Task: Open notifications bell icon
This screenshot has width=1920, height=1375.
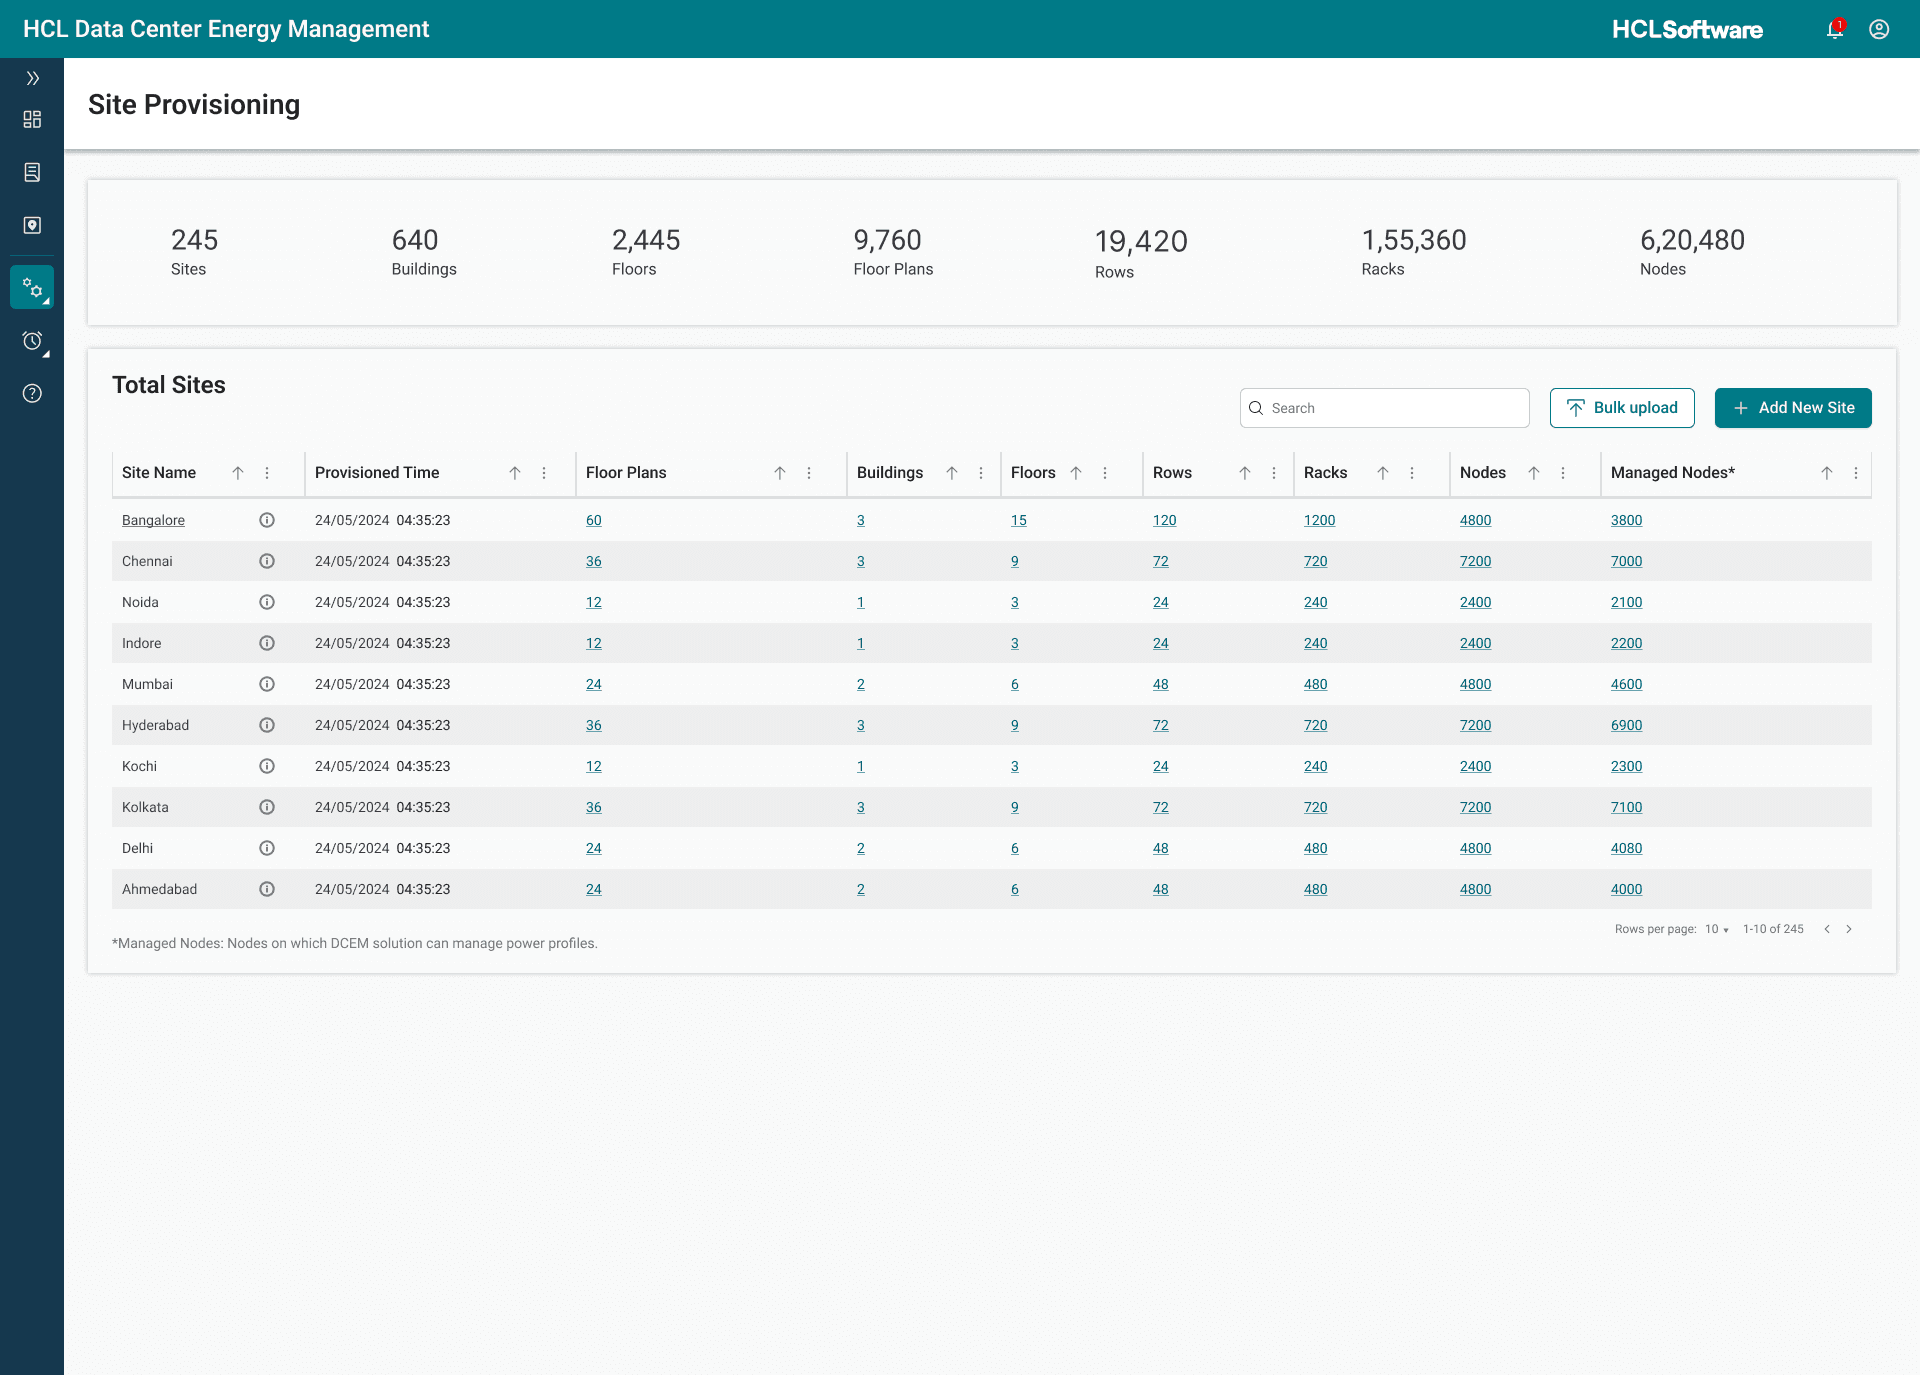Action: (1835, 29)
